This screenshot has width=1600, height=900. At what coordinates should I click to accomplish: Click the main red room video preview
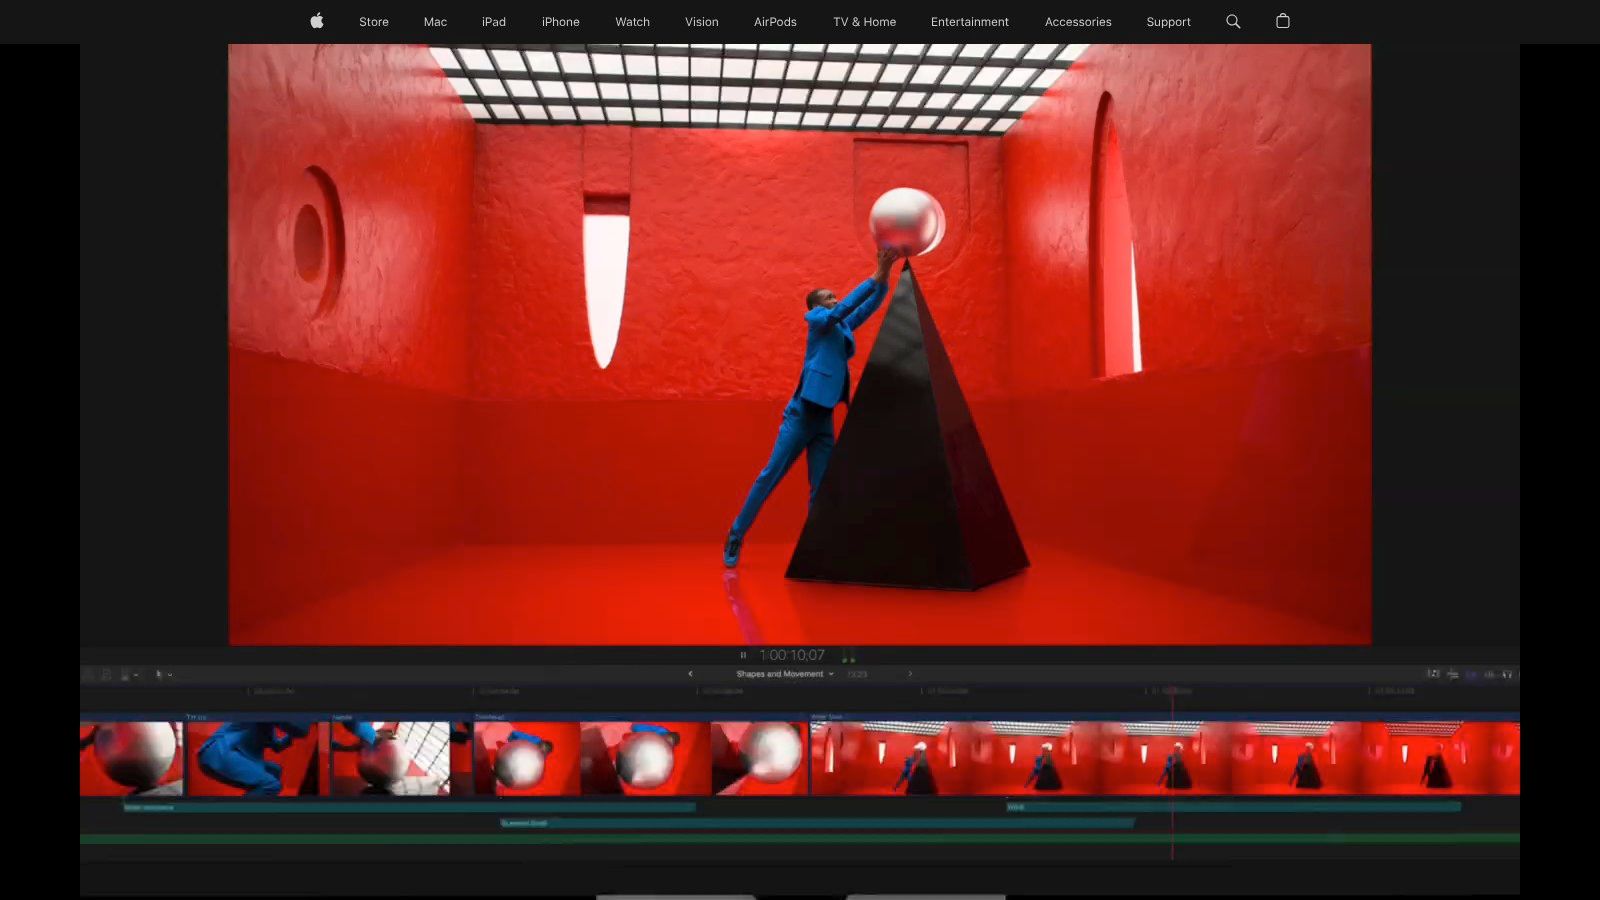click(x=800, y=344)
